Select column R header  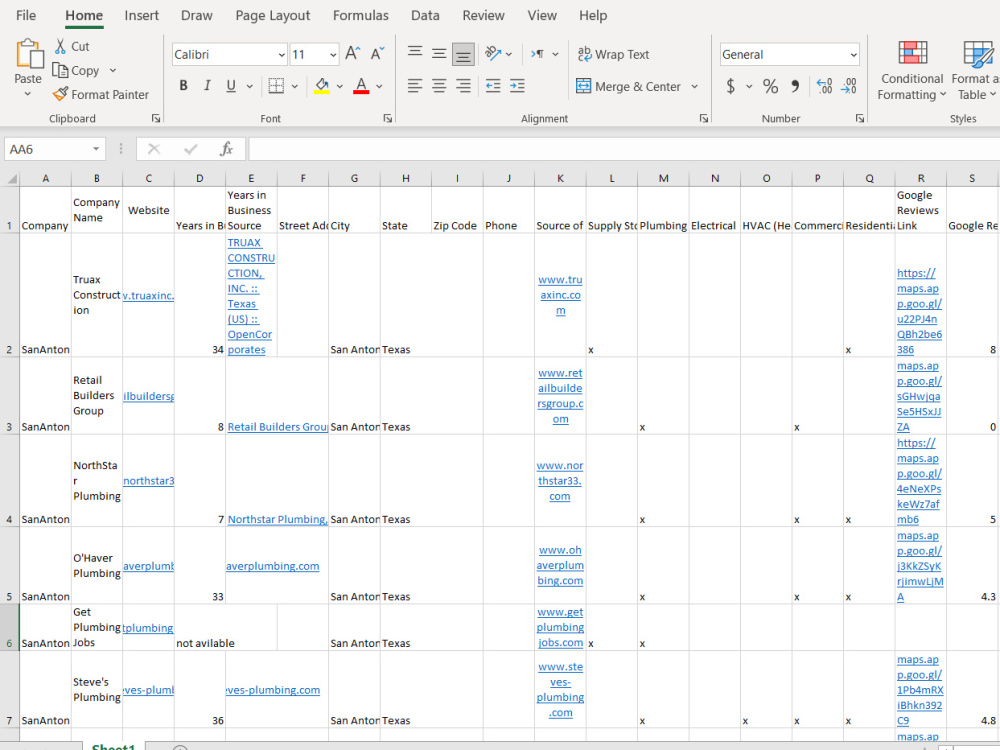920,179
